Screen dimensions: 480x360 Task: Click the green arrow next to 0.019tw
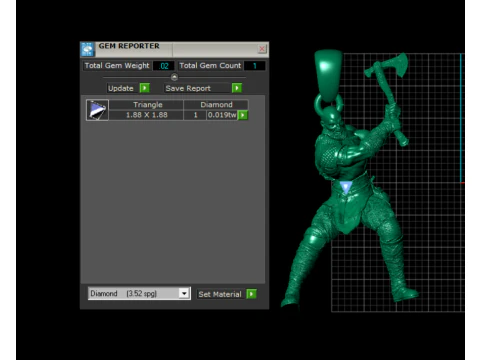pos(243,115)
